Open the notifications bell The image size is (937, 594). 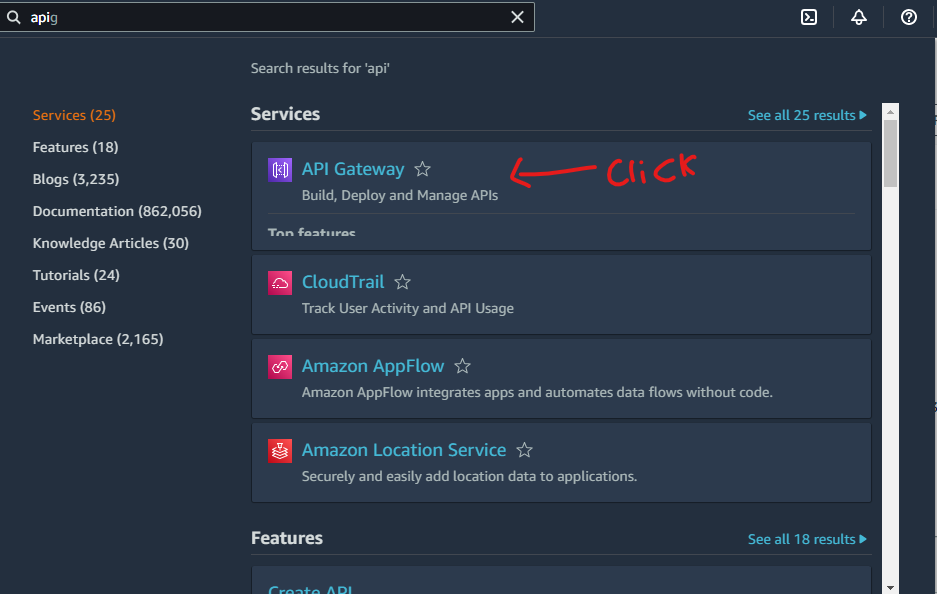859,17
